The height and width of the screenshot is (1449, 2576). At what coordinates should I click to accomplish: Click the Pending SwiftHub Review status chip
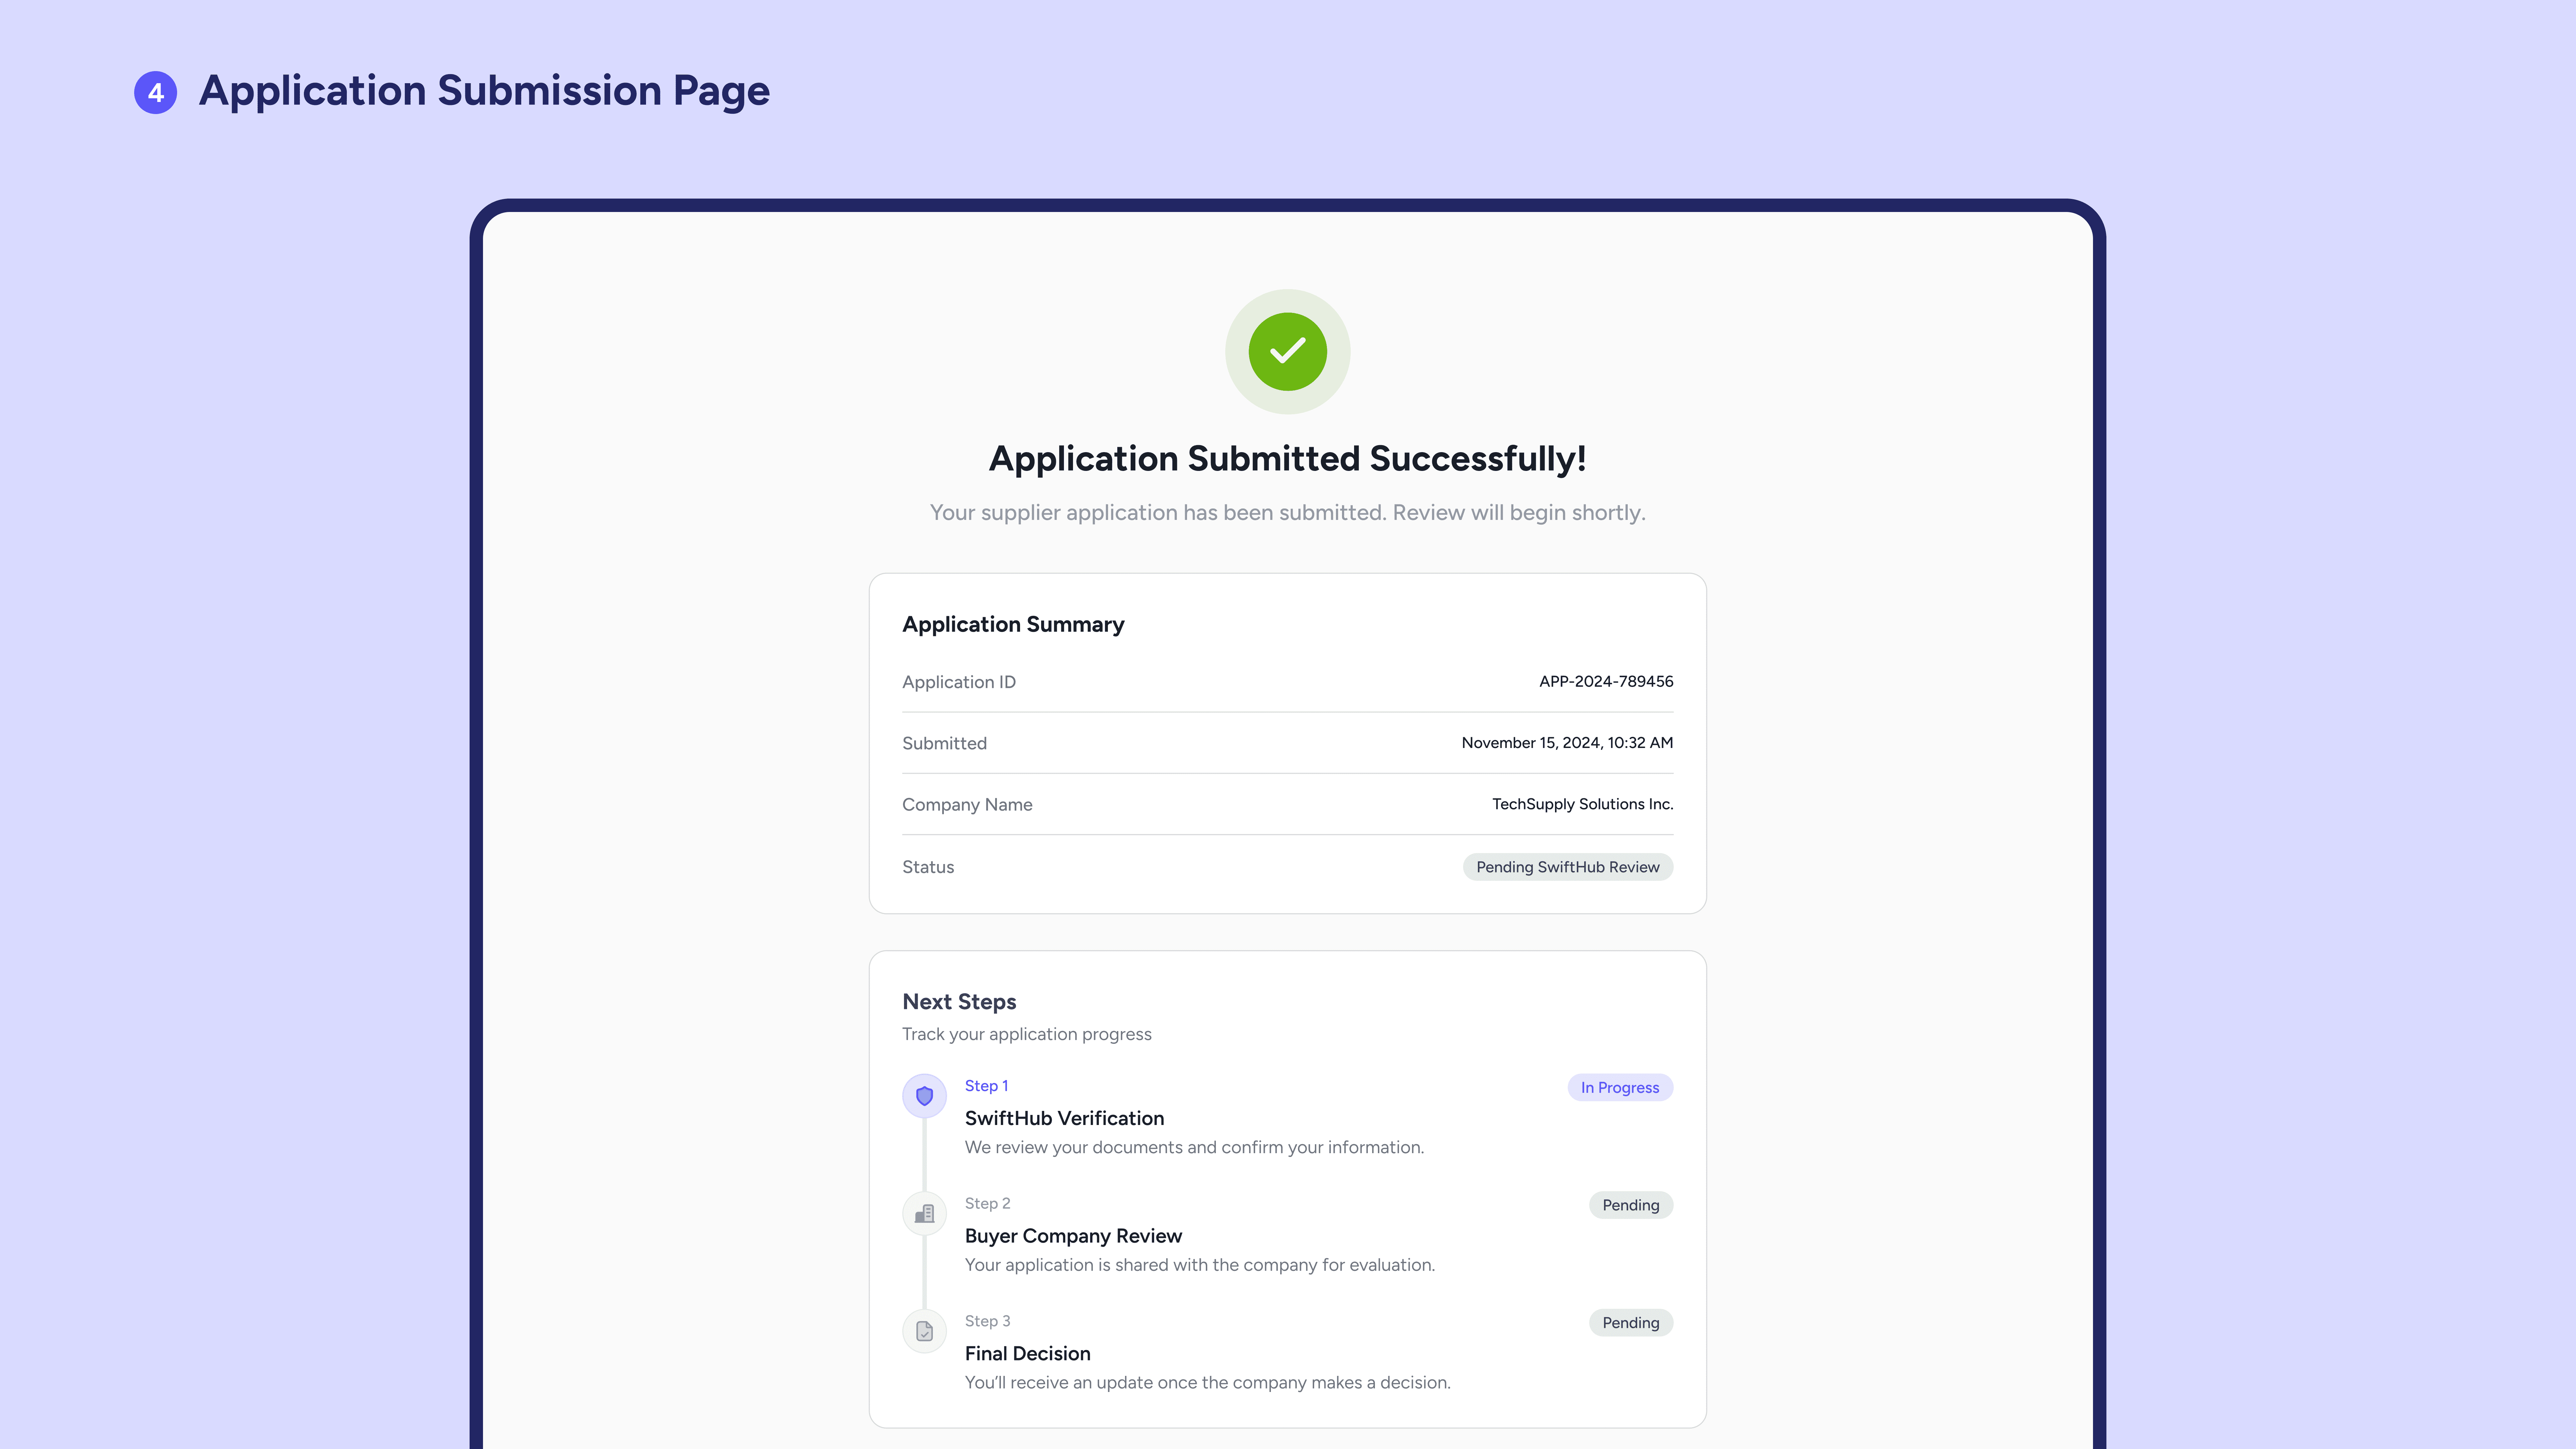pos(1567,867)
